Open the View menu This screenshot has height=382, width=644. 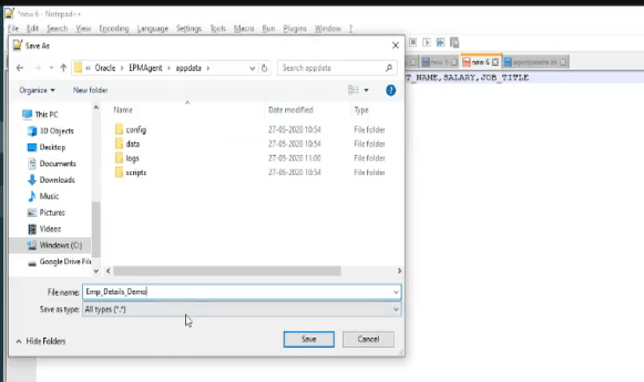pyautogui.click(x=83, y=28)
